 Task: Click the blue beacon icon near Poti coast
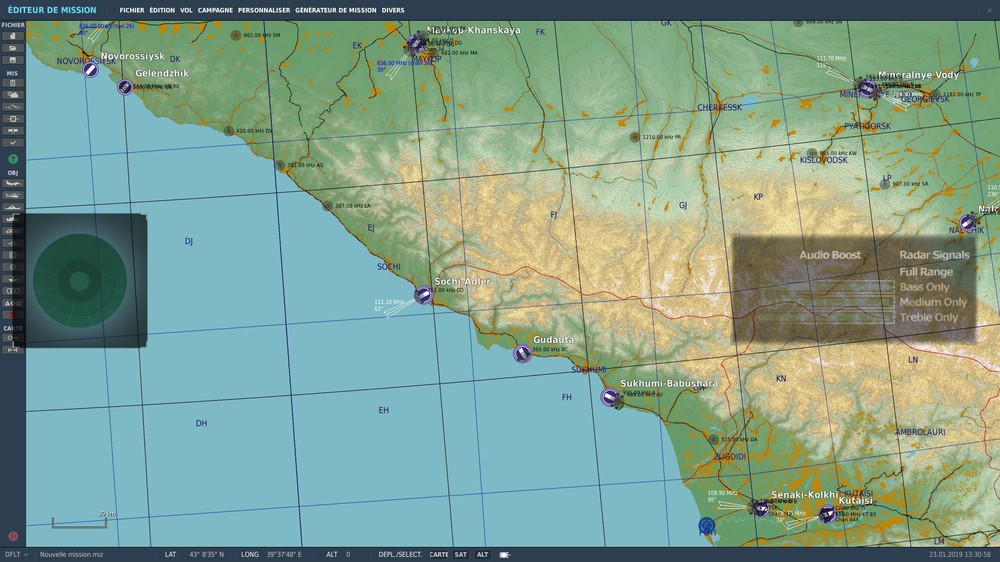click(x=706, y=526)
